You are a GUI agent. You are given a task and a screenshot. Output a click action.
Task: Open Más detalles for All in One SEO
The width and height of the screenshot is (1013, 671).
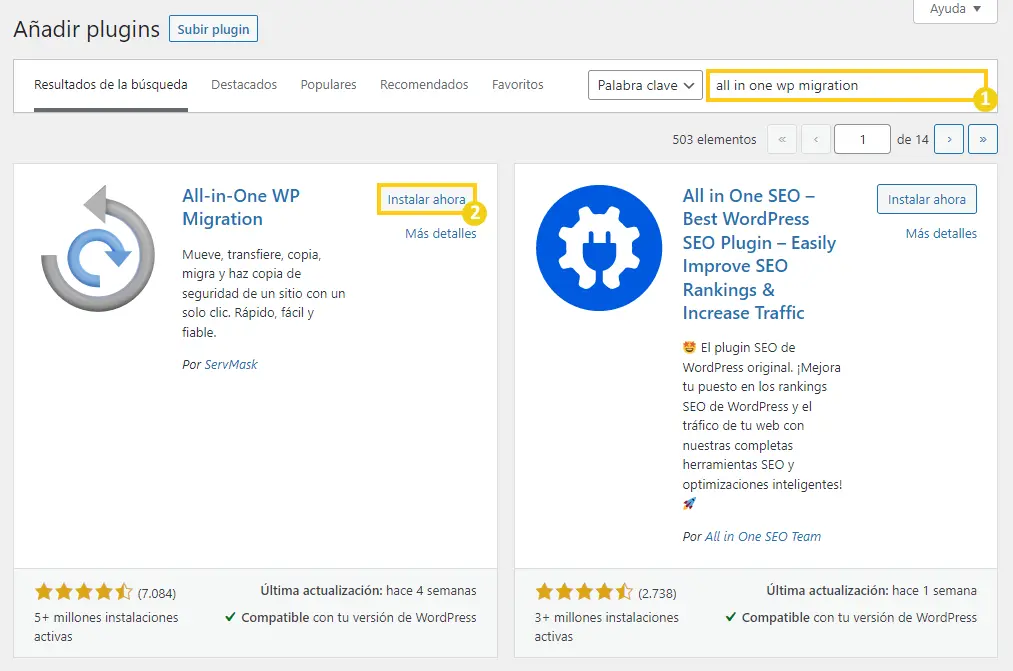941,234
